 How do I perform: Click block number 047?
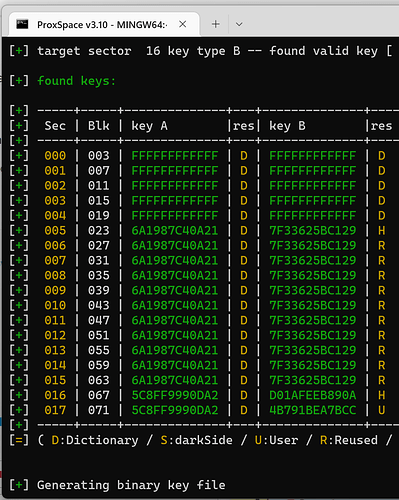99,321
